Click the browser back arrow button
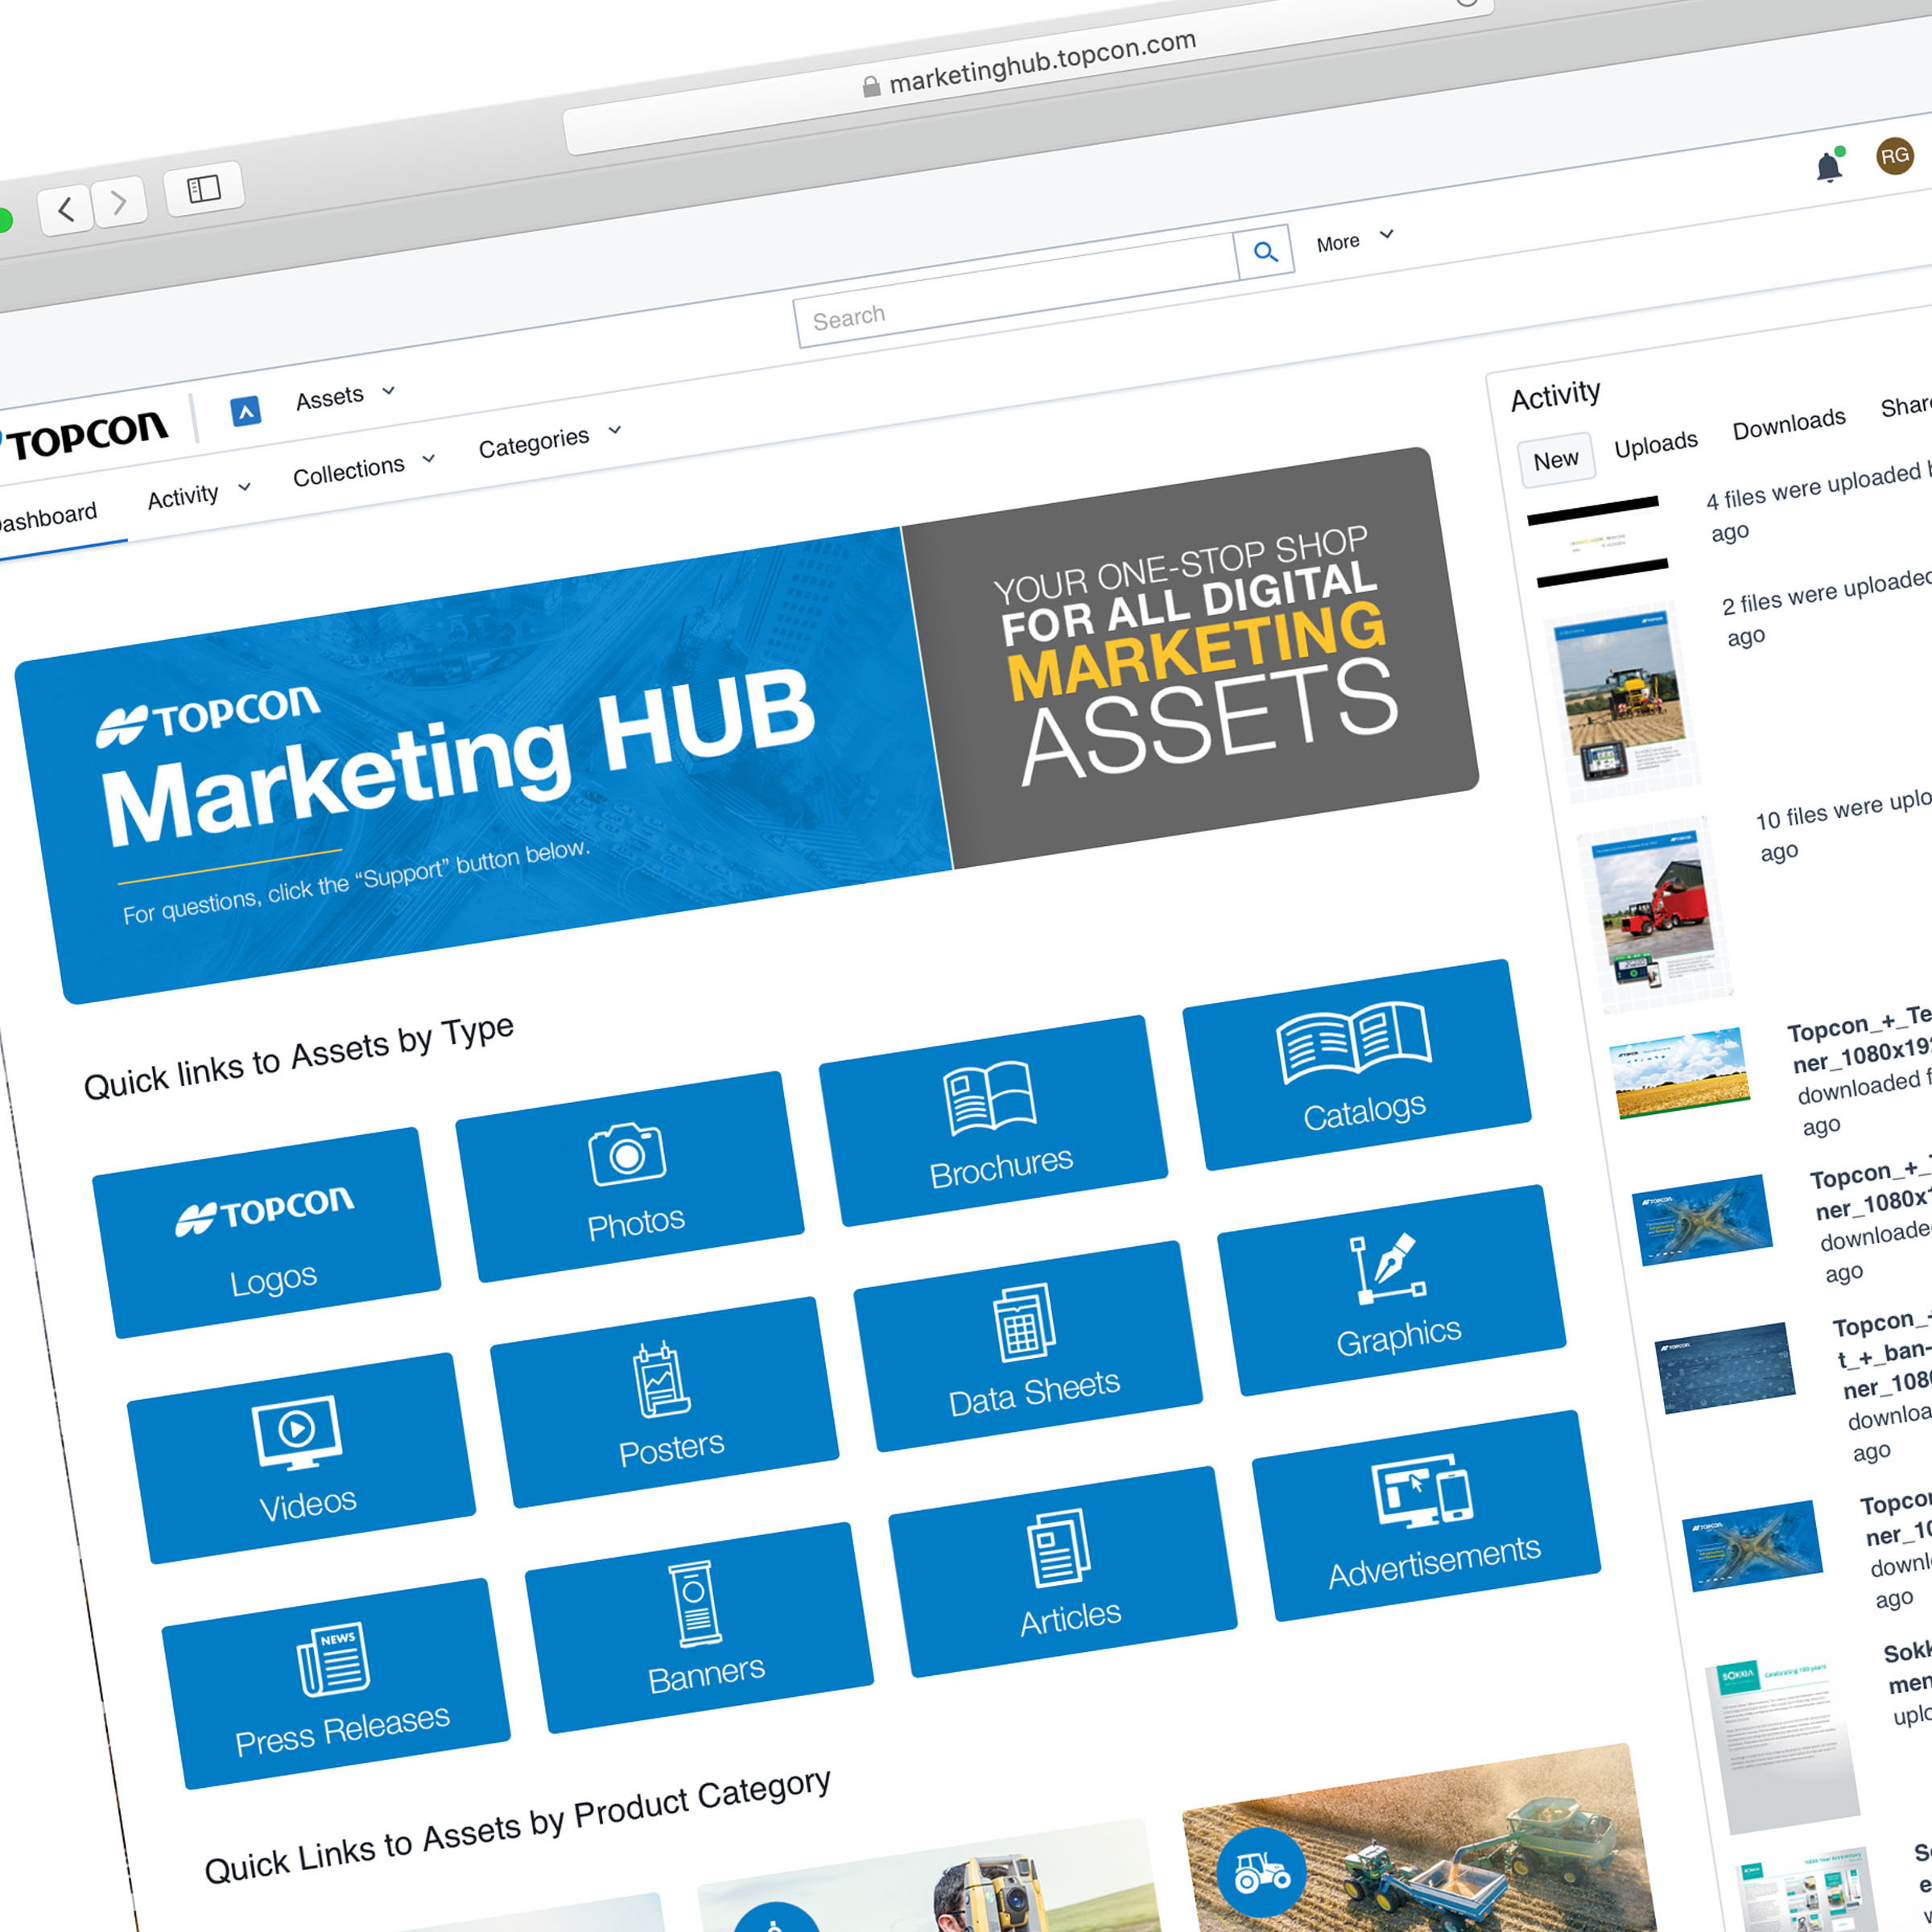This screenshot has height=1932, width=1932. coord(66,209)
